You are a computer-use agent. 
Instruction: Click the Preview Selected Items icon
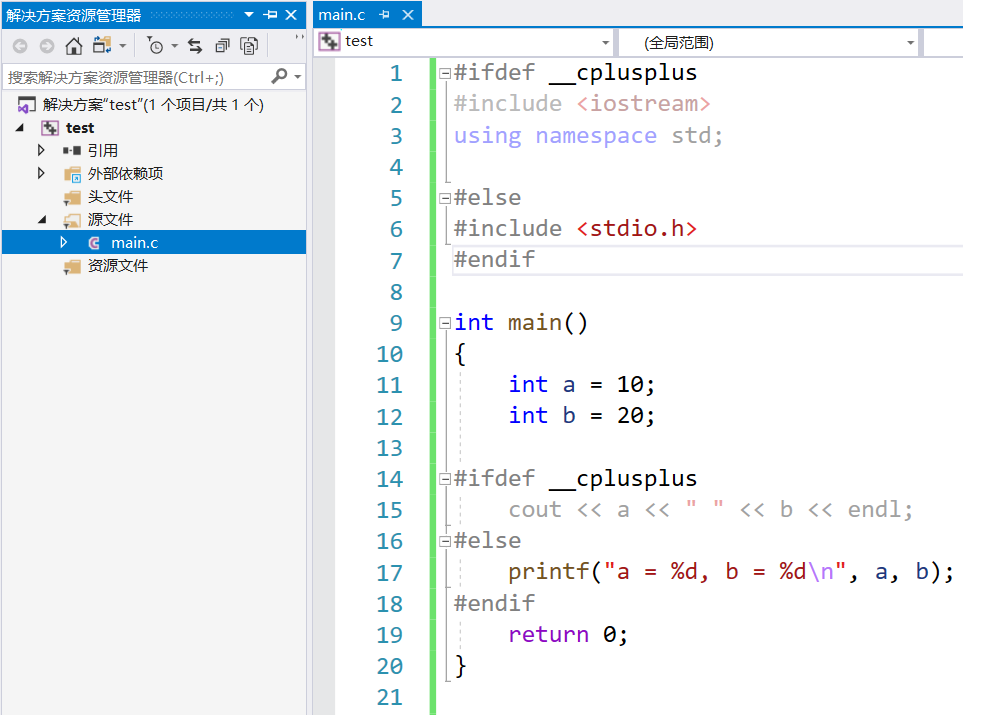pos(248,45)
